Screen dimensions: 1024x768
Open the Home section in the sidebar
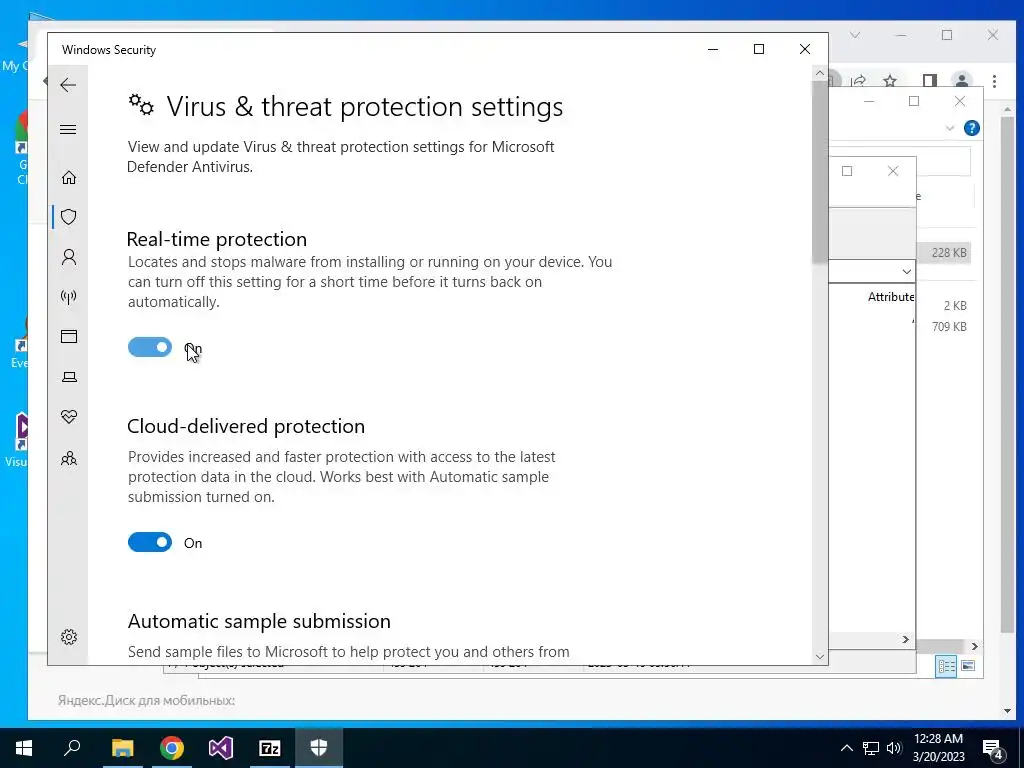(69, 178)
